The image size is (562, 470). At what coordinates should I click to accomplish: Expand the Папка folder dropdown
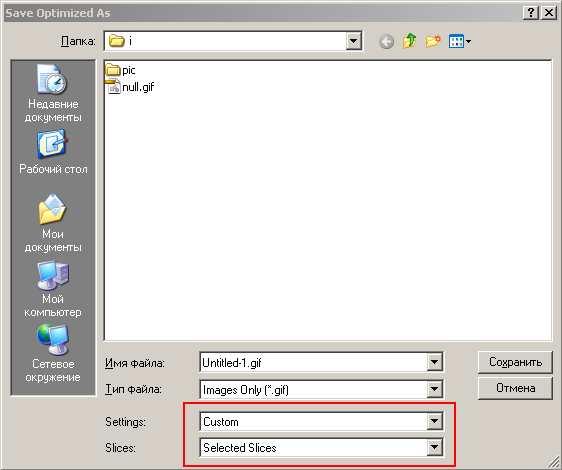pos(353,41)
